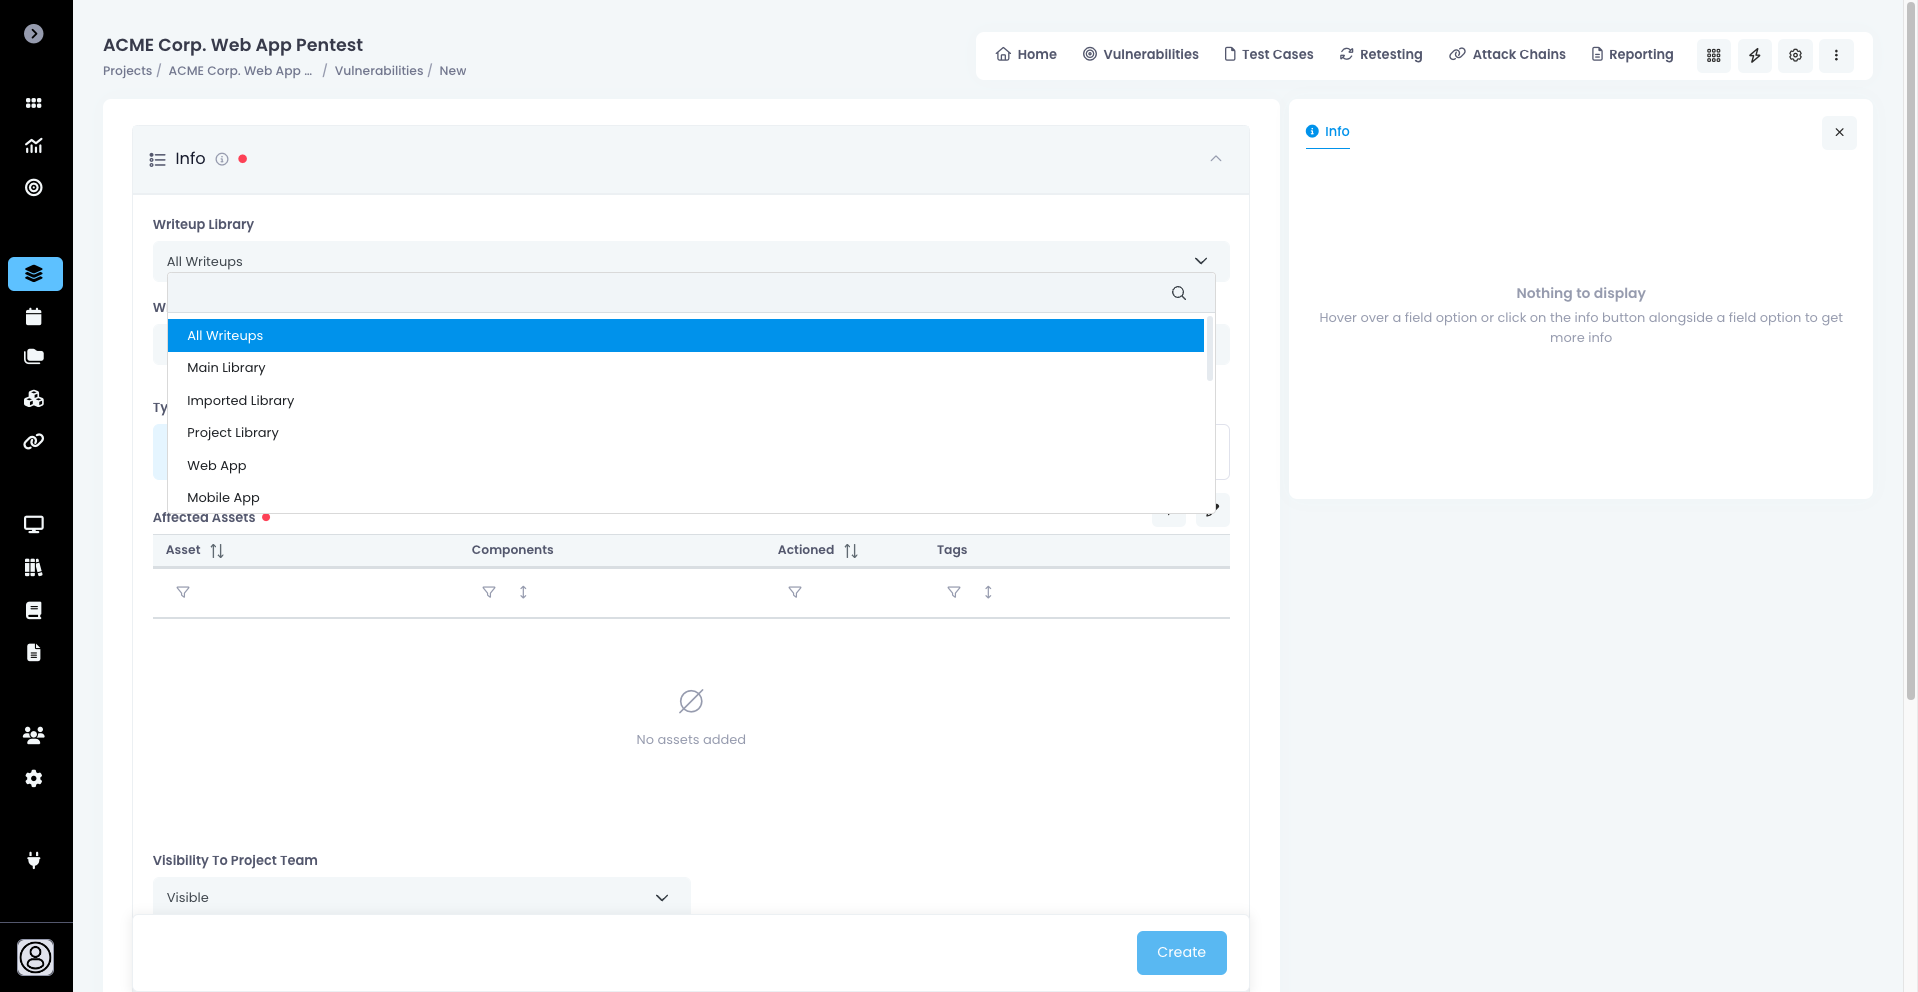This screenshot has width=1918, height=992.
Task: Expand the left sidebar with arrow button
Action: (x=34, y=34)
